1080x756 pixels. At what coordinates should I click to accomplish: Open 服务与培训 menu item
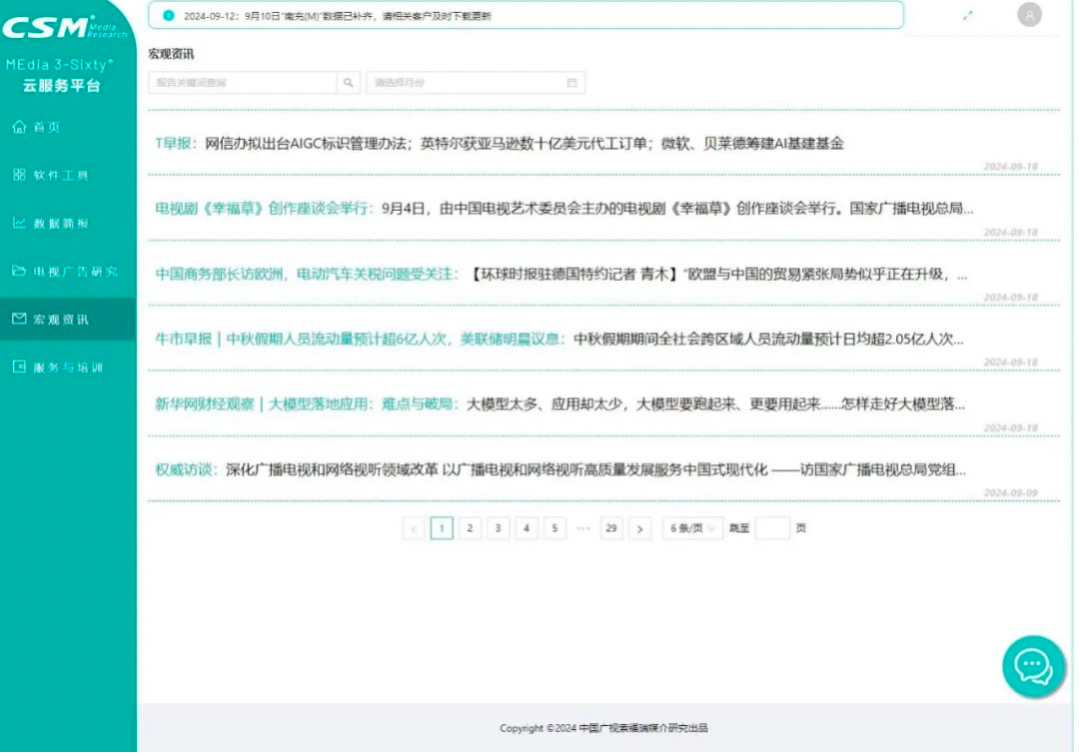68,367
